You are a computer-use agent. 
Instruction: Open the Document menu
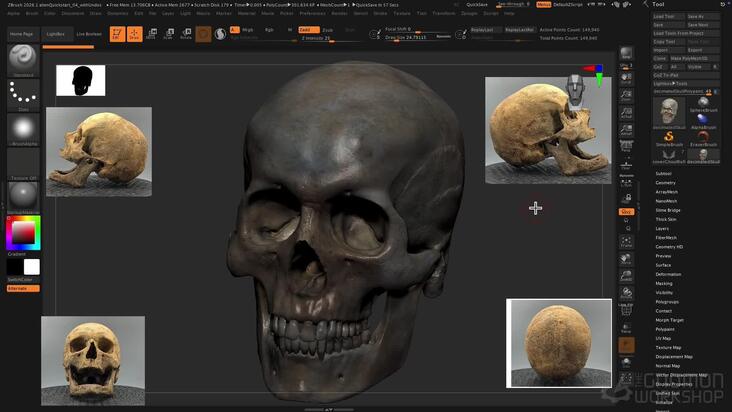(72, 14)
